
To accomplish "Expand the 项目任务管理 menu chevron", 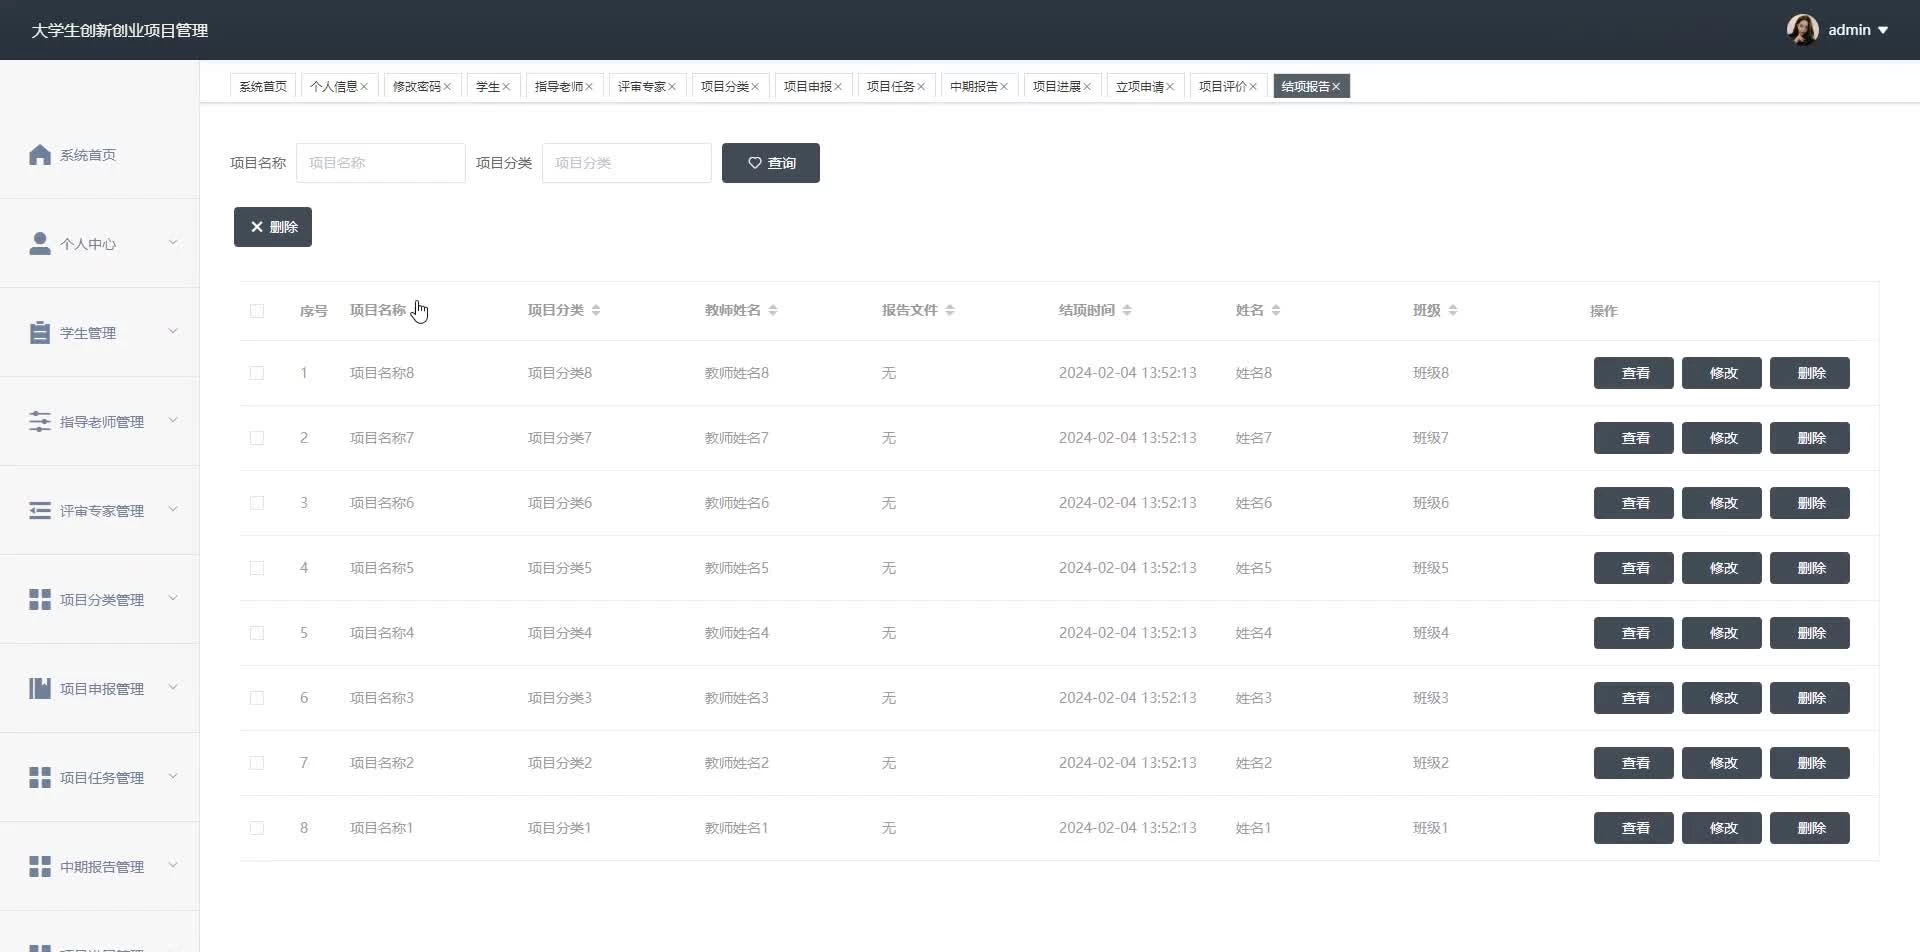I will pyautogui.click(x=173, y=777).
